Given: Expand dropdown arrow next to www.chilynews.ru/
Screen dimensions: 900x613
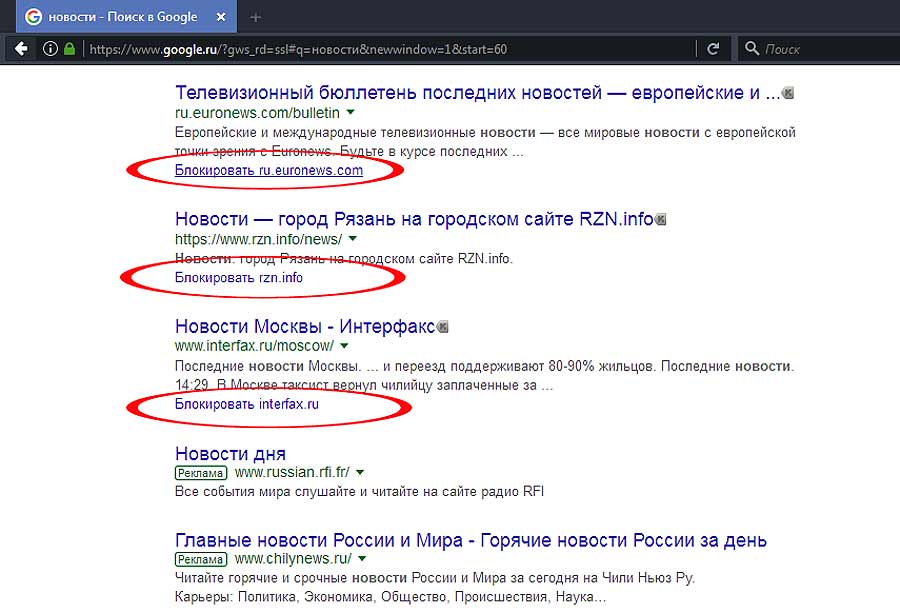Looking at the screenshot, I should (362, 558).
